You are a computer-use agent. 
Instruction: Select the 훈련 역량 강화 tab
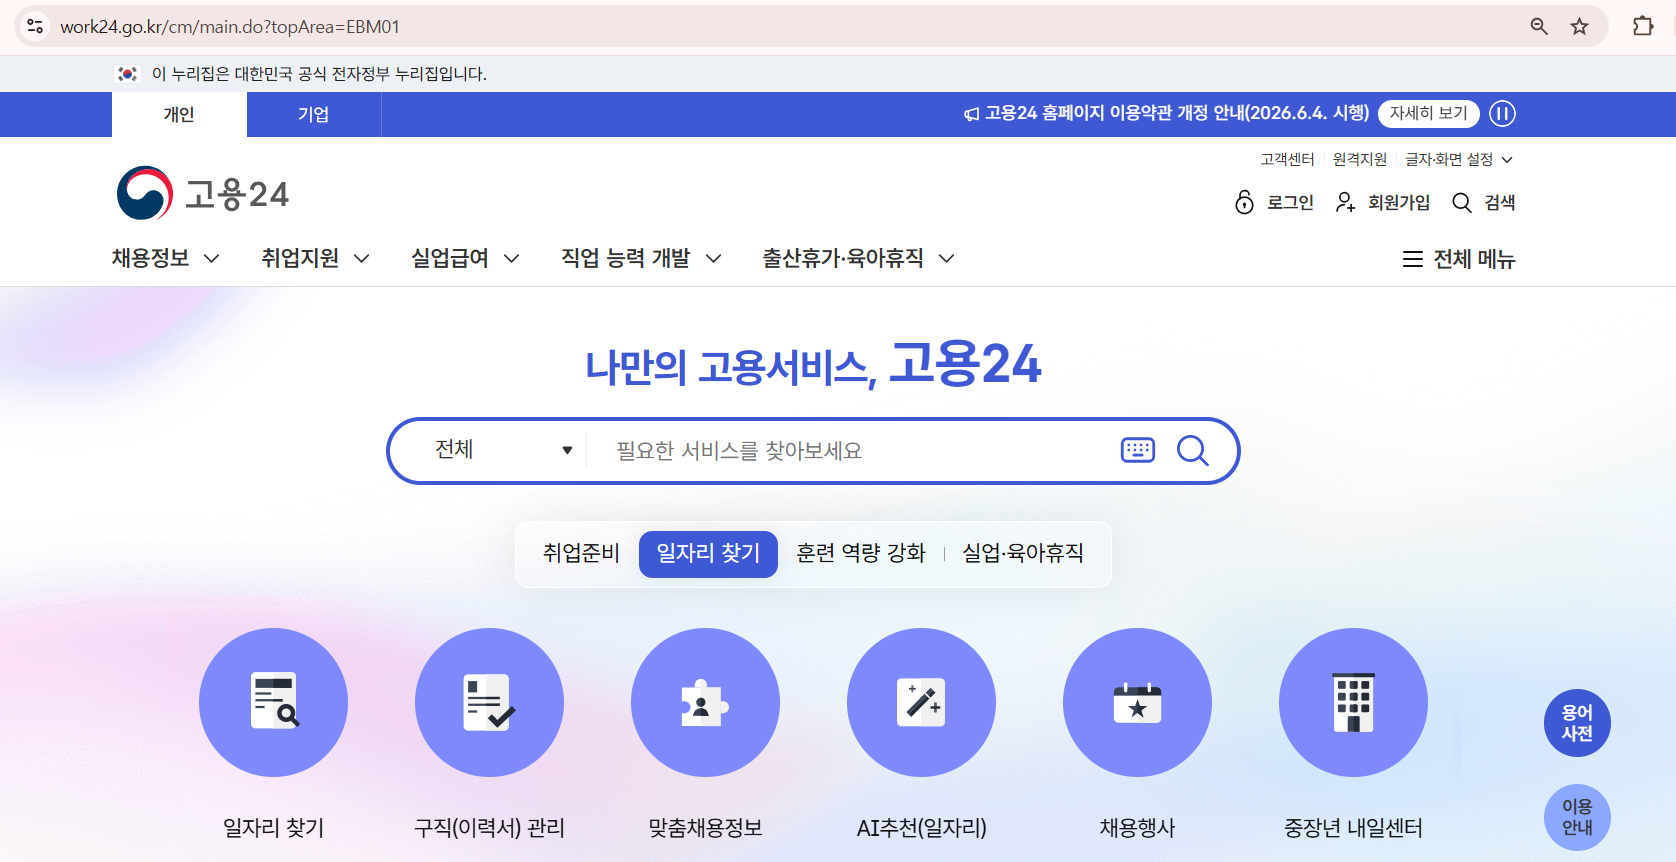pos(861,553)
